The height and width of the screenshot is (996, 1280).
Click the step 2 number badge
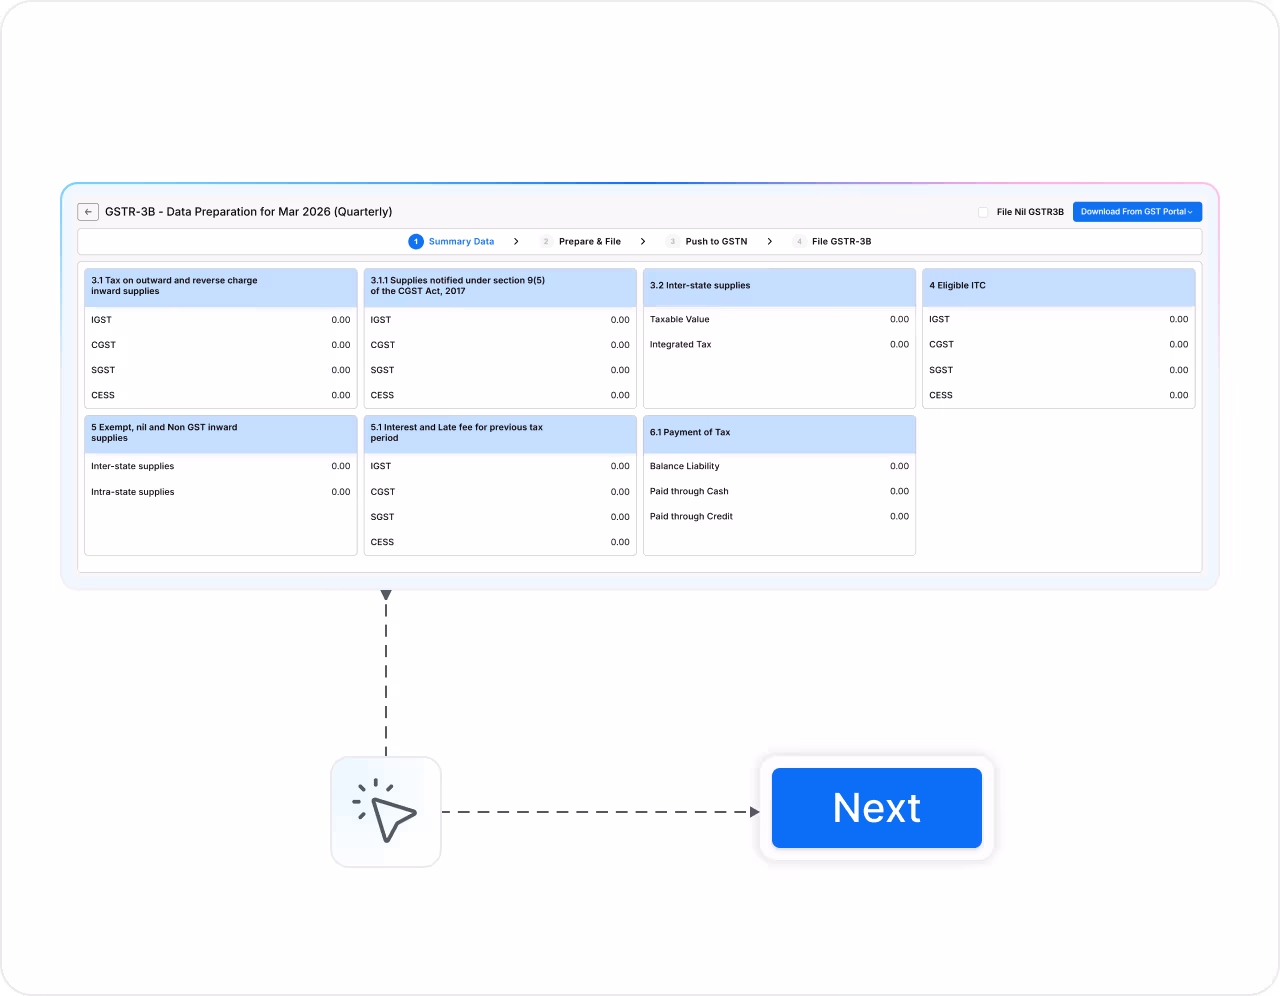tap(546, 242)
